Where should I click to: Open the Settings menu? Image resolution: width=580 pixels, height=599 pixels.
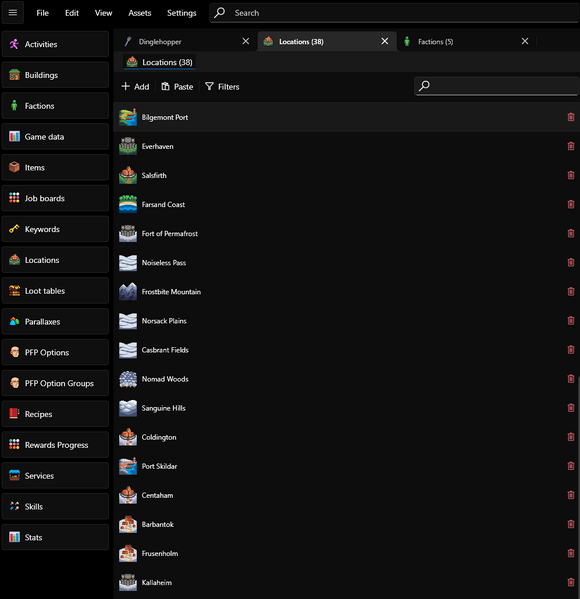(x=181, y=13)
